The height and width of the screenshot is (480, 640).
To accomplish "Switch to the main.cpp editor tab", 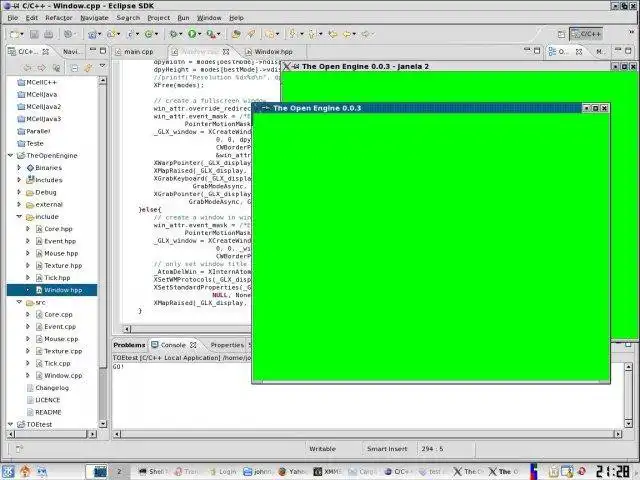I will point(139,52).
